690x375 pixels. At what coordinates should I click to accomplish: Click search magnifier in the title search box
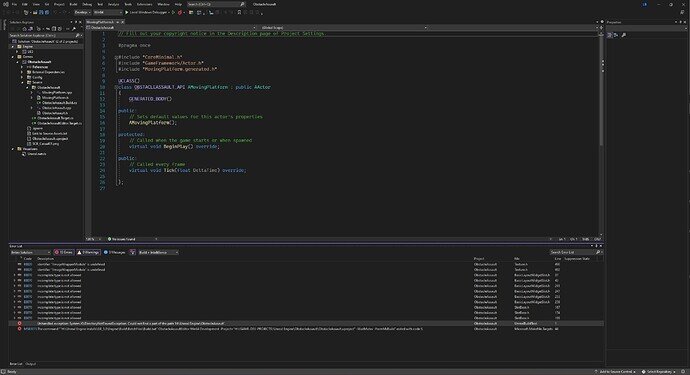pyautogui.click(x=242, y=4)
